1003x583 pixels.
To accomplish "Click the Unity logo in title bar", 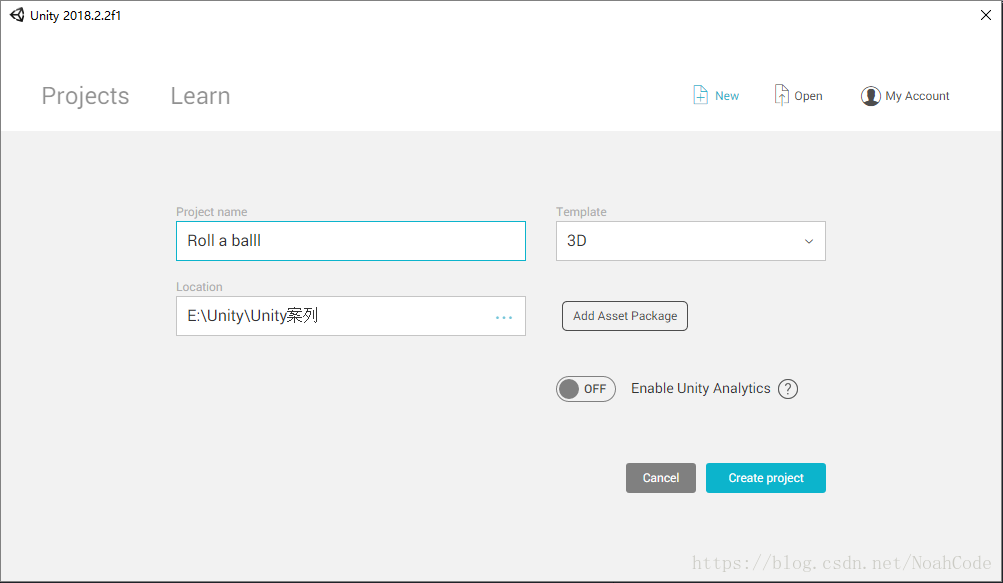I will (x=17, y=15).
